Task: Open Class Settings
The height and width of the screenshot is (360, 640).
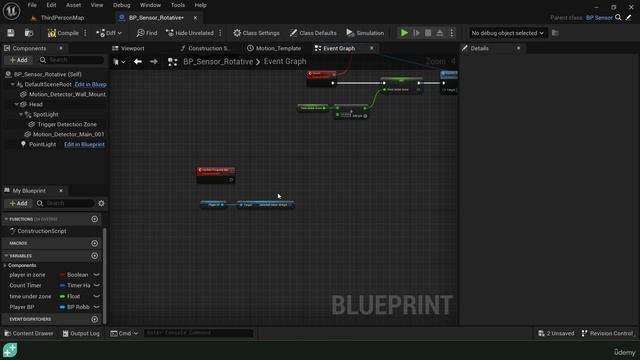Action: 256,33
